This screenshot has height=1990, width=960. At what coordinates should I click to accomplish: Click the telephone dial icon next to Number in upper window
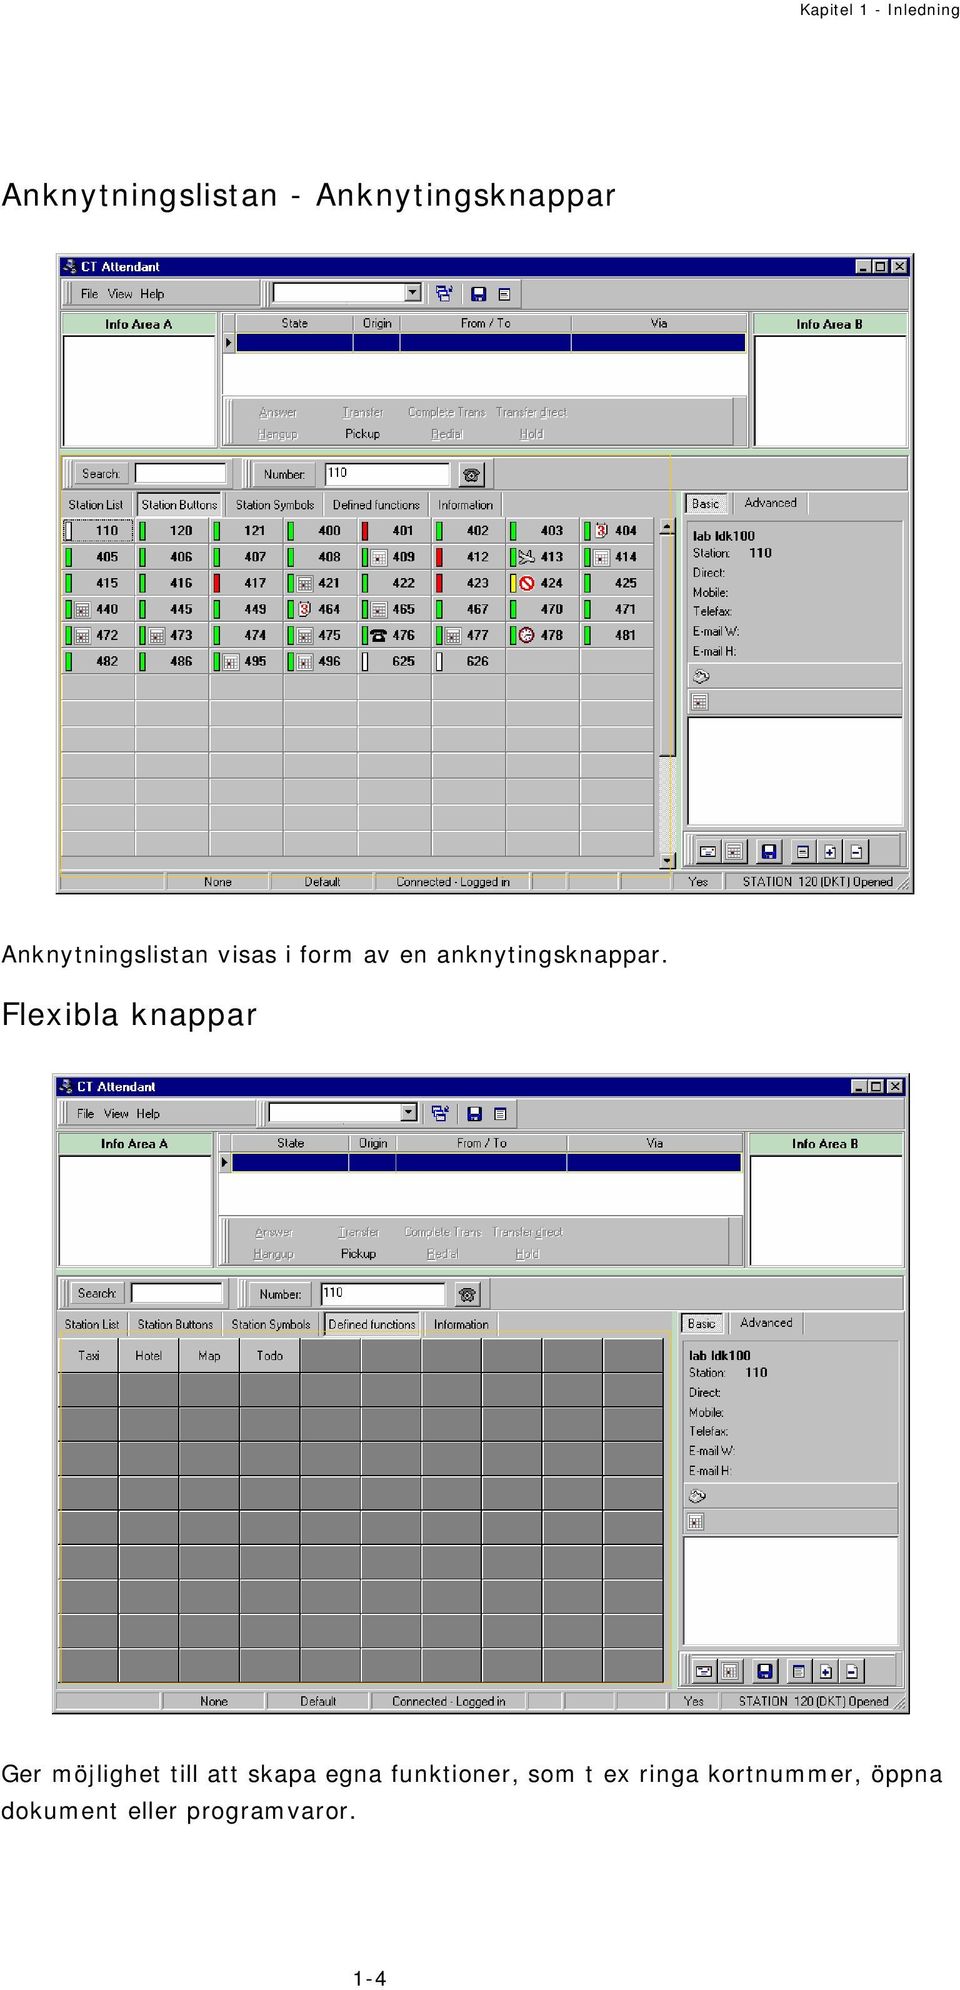pos(471,474)
